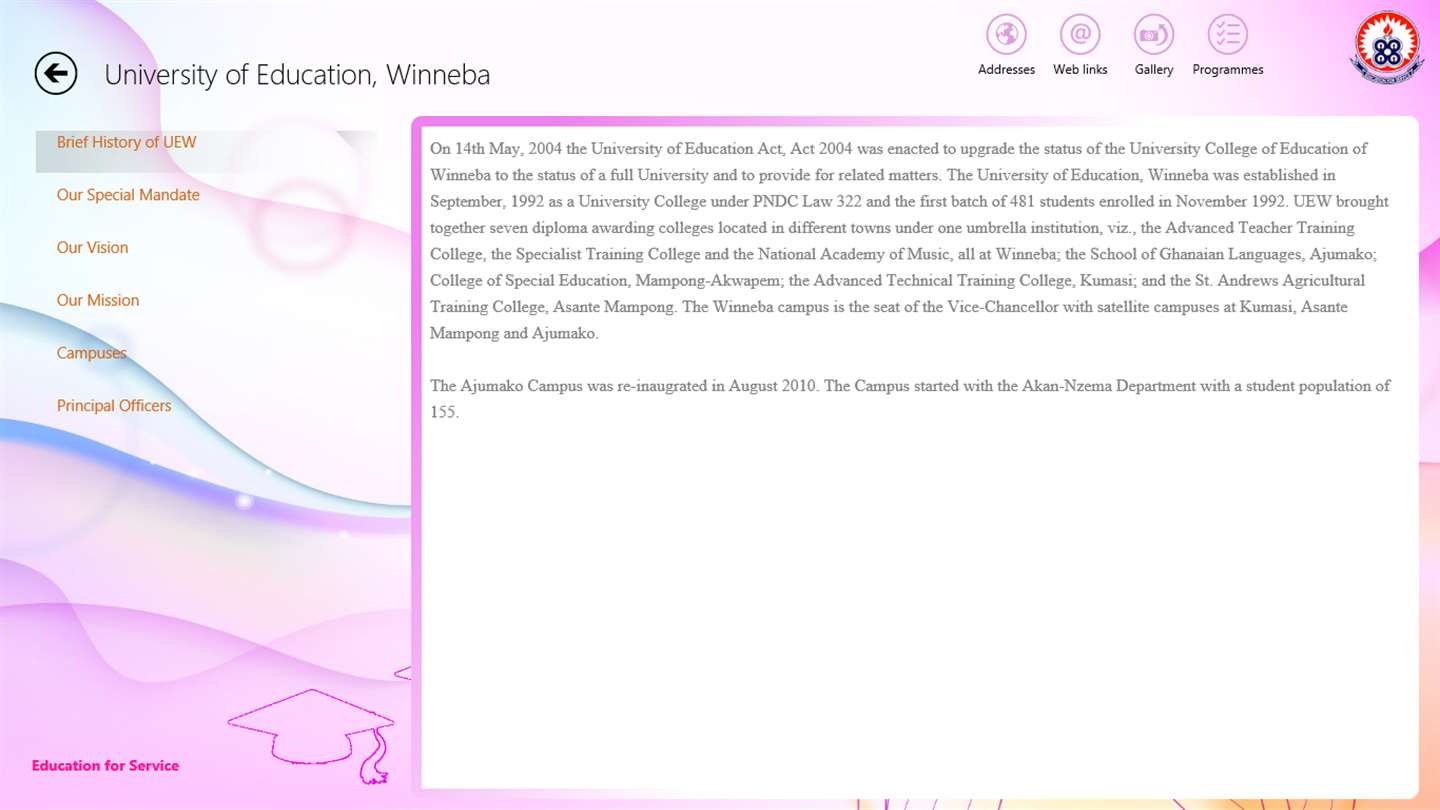The width and height of the screenshot is (1440, 810).
Task: Click the paragraph about the Ajumako Campus re-inauguration
Action: (x=911, y=398)
